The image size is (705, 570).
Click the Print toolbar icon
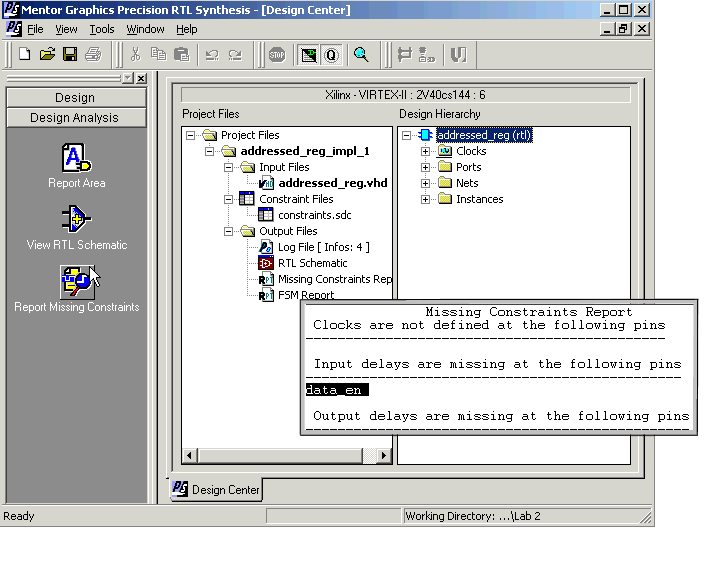click(94, 54)
